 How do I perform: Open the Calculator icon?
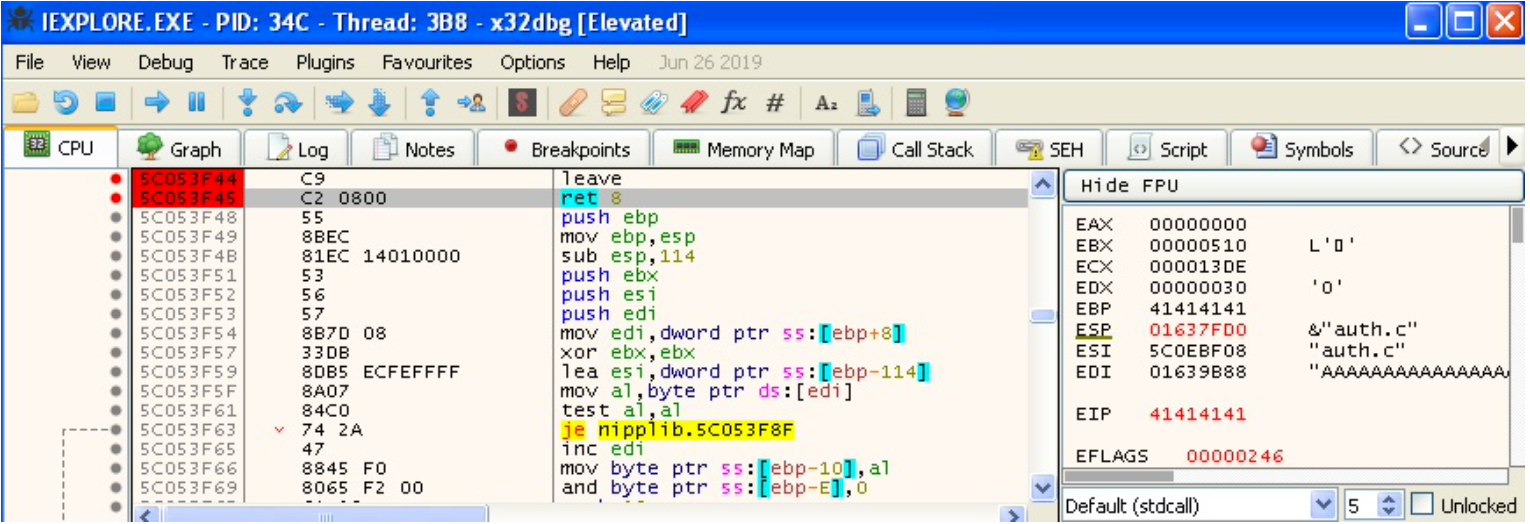(916, 102)
